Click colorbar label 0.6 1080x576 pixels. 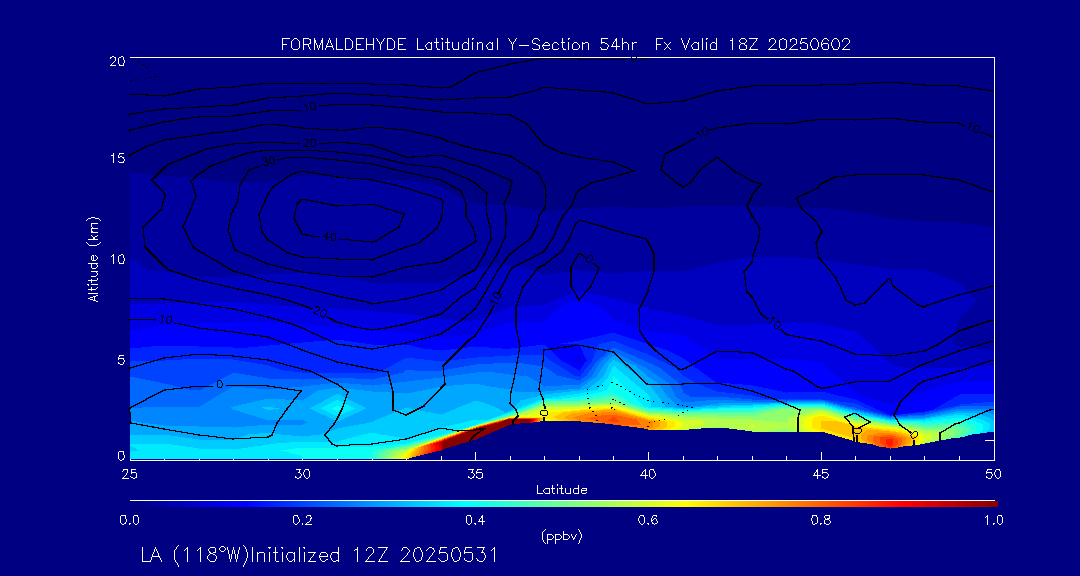point(648,520)
